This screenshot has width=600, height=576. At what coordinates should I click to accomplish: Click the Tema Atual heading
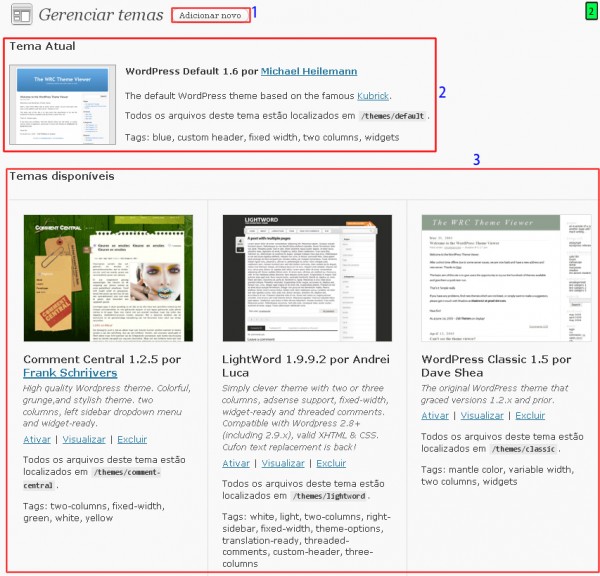click(x=42, y=46)
